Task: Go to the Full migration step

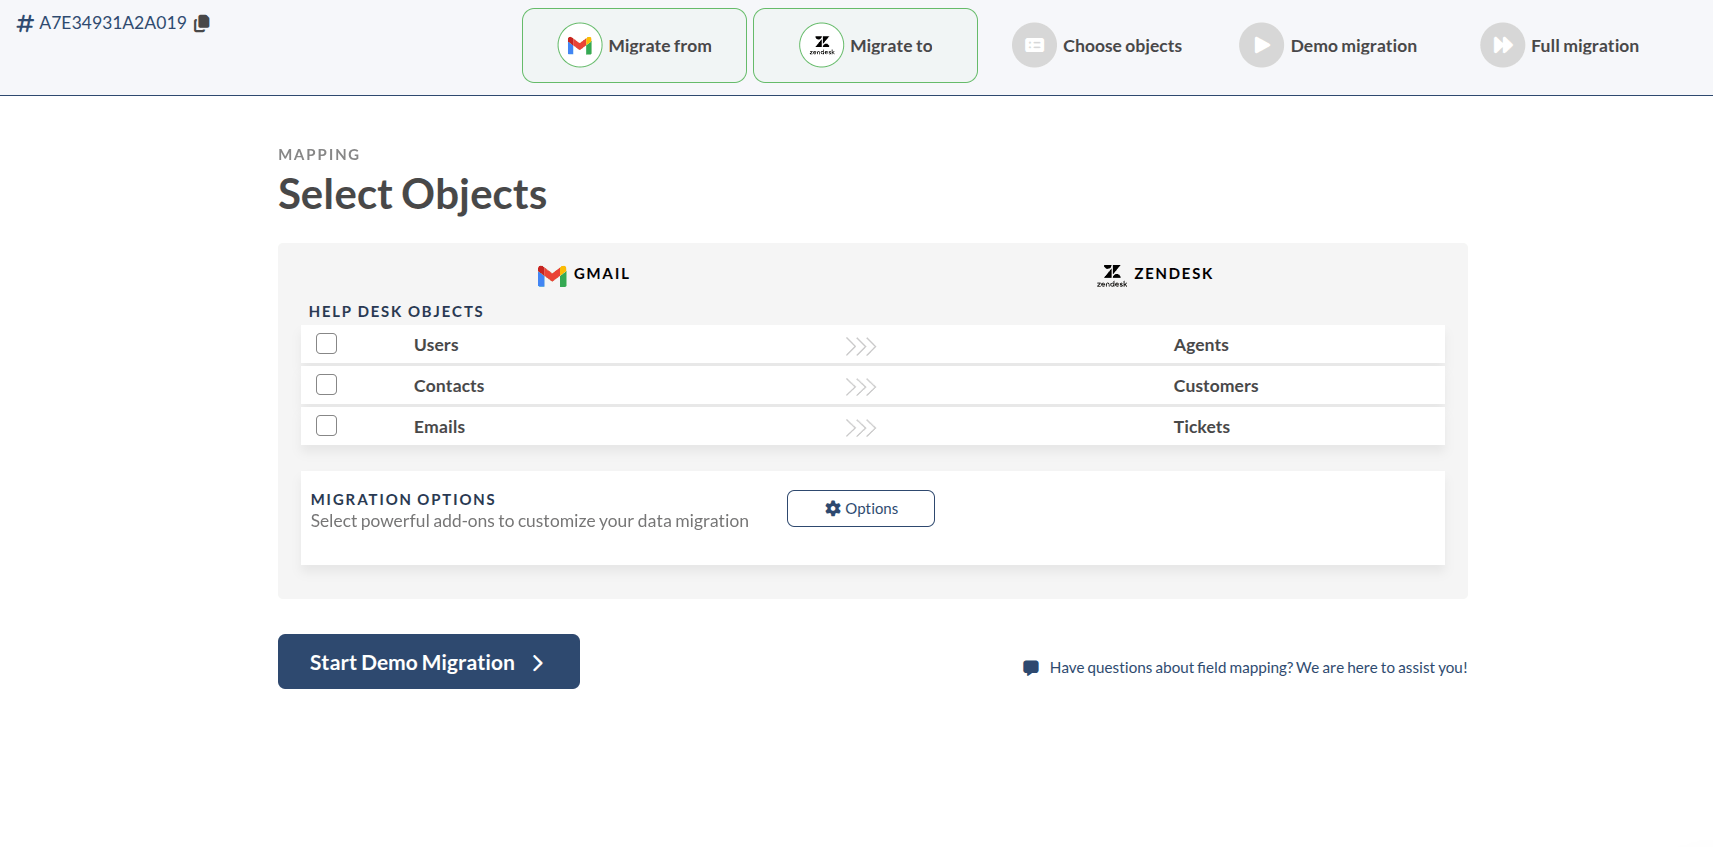Action: tap(1559, 45)
